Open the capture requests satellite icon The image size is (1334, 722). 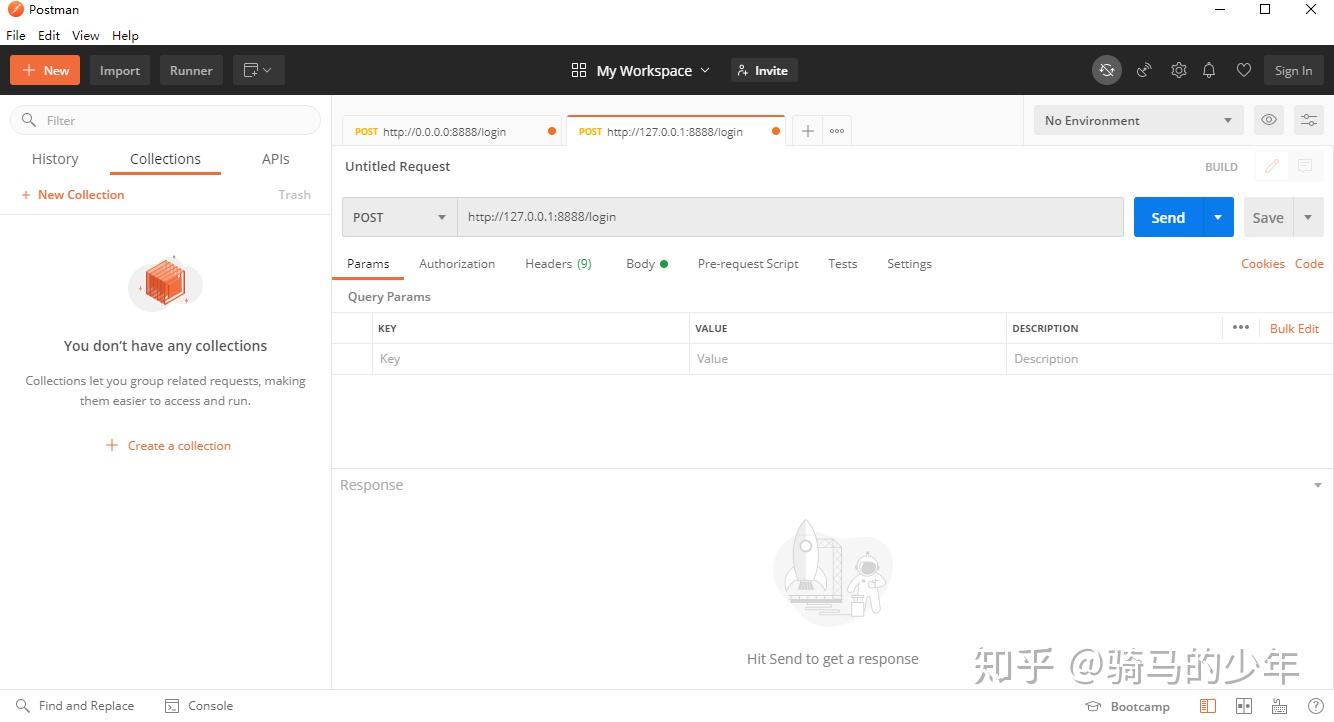[x=1144, y=70]
